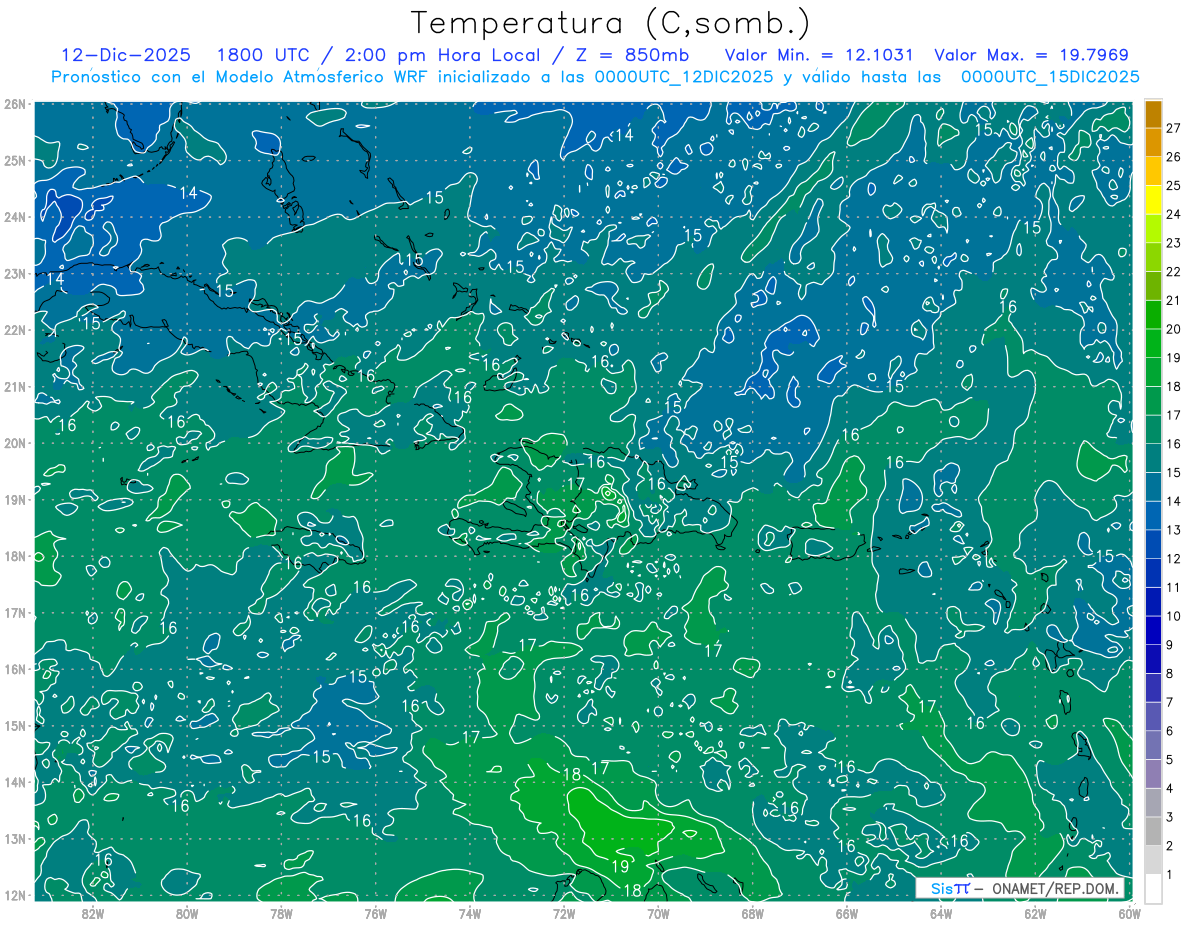Click the longitude axis label 78W

281,913
